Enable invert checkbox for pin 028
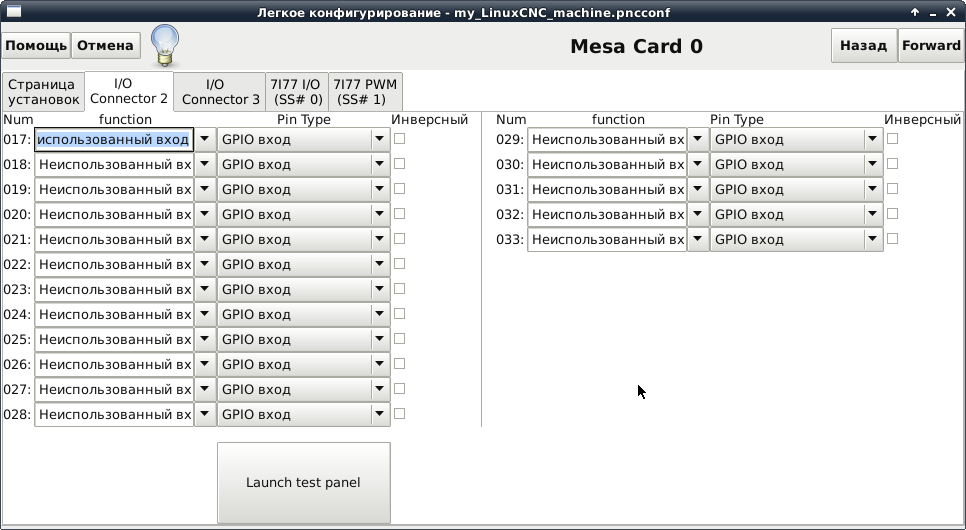This screenshot has height=530, width=966. [x=399, y=414]
